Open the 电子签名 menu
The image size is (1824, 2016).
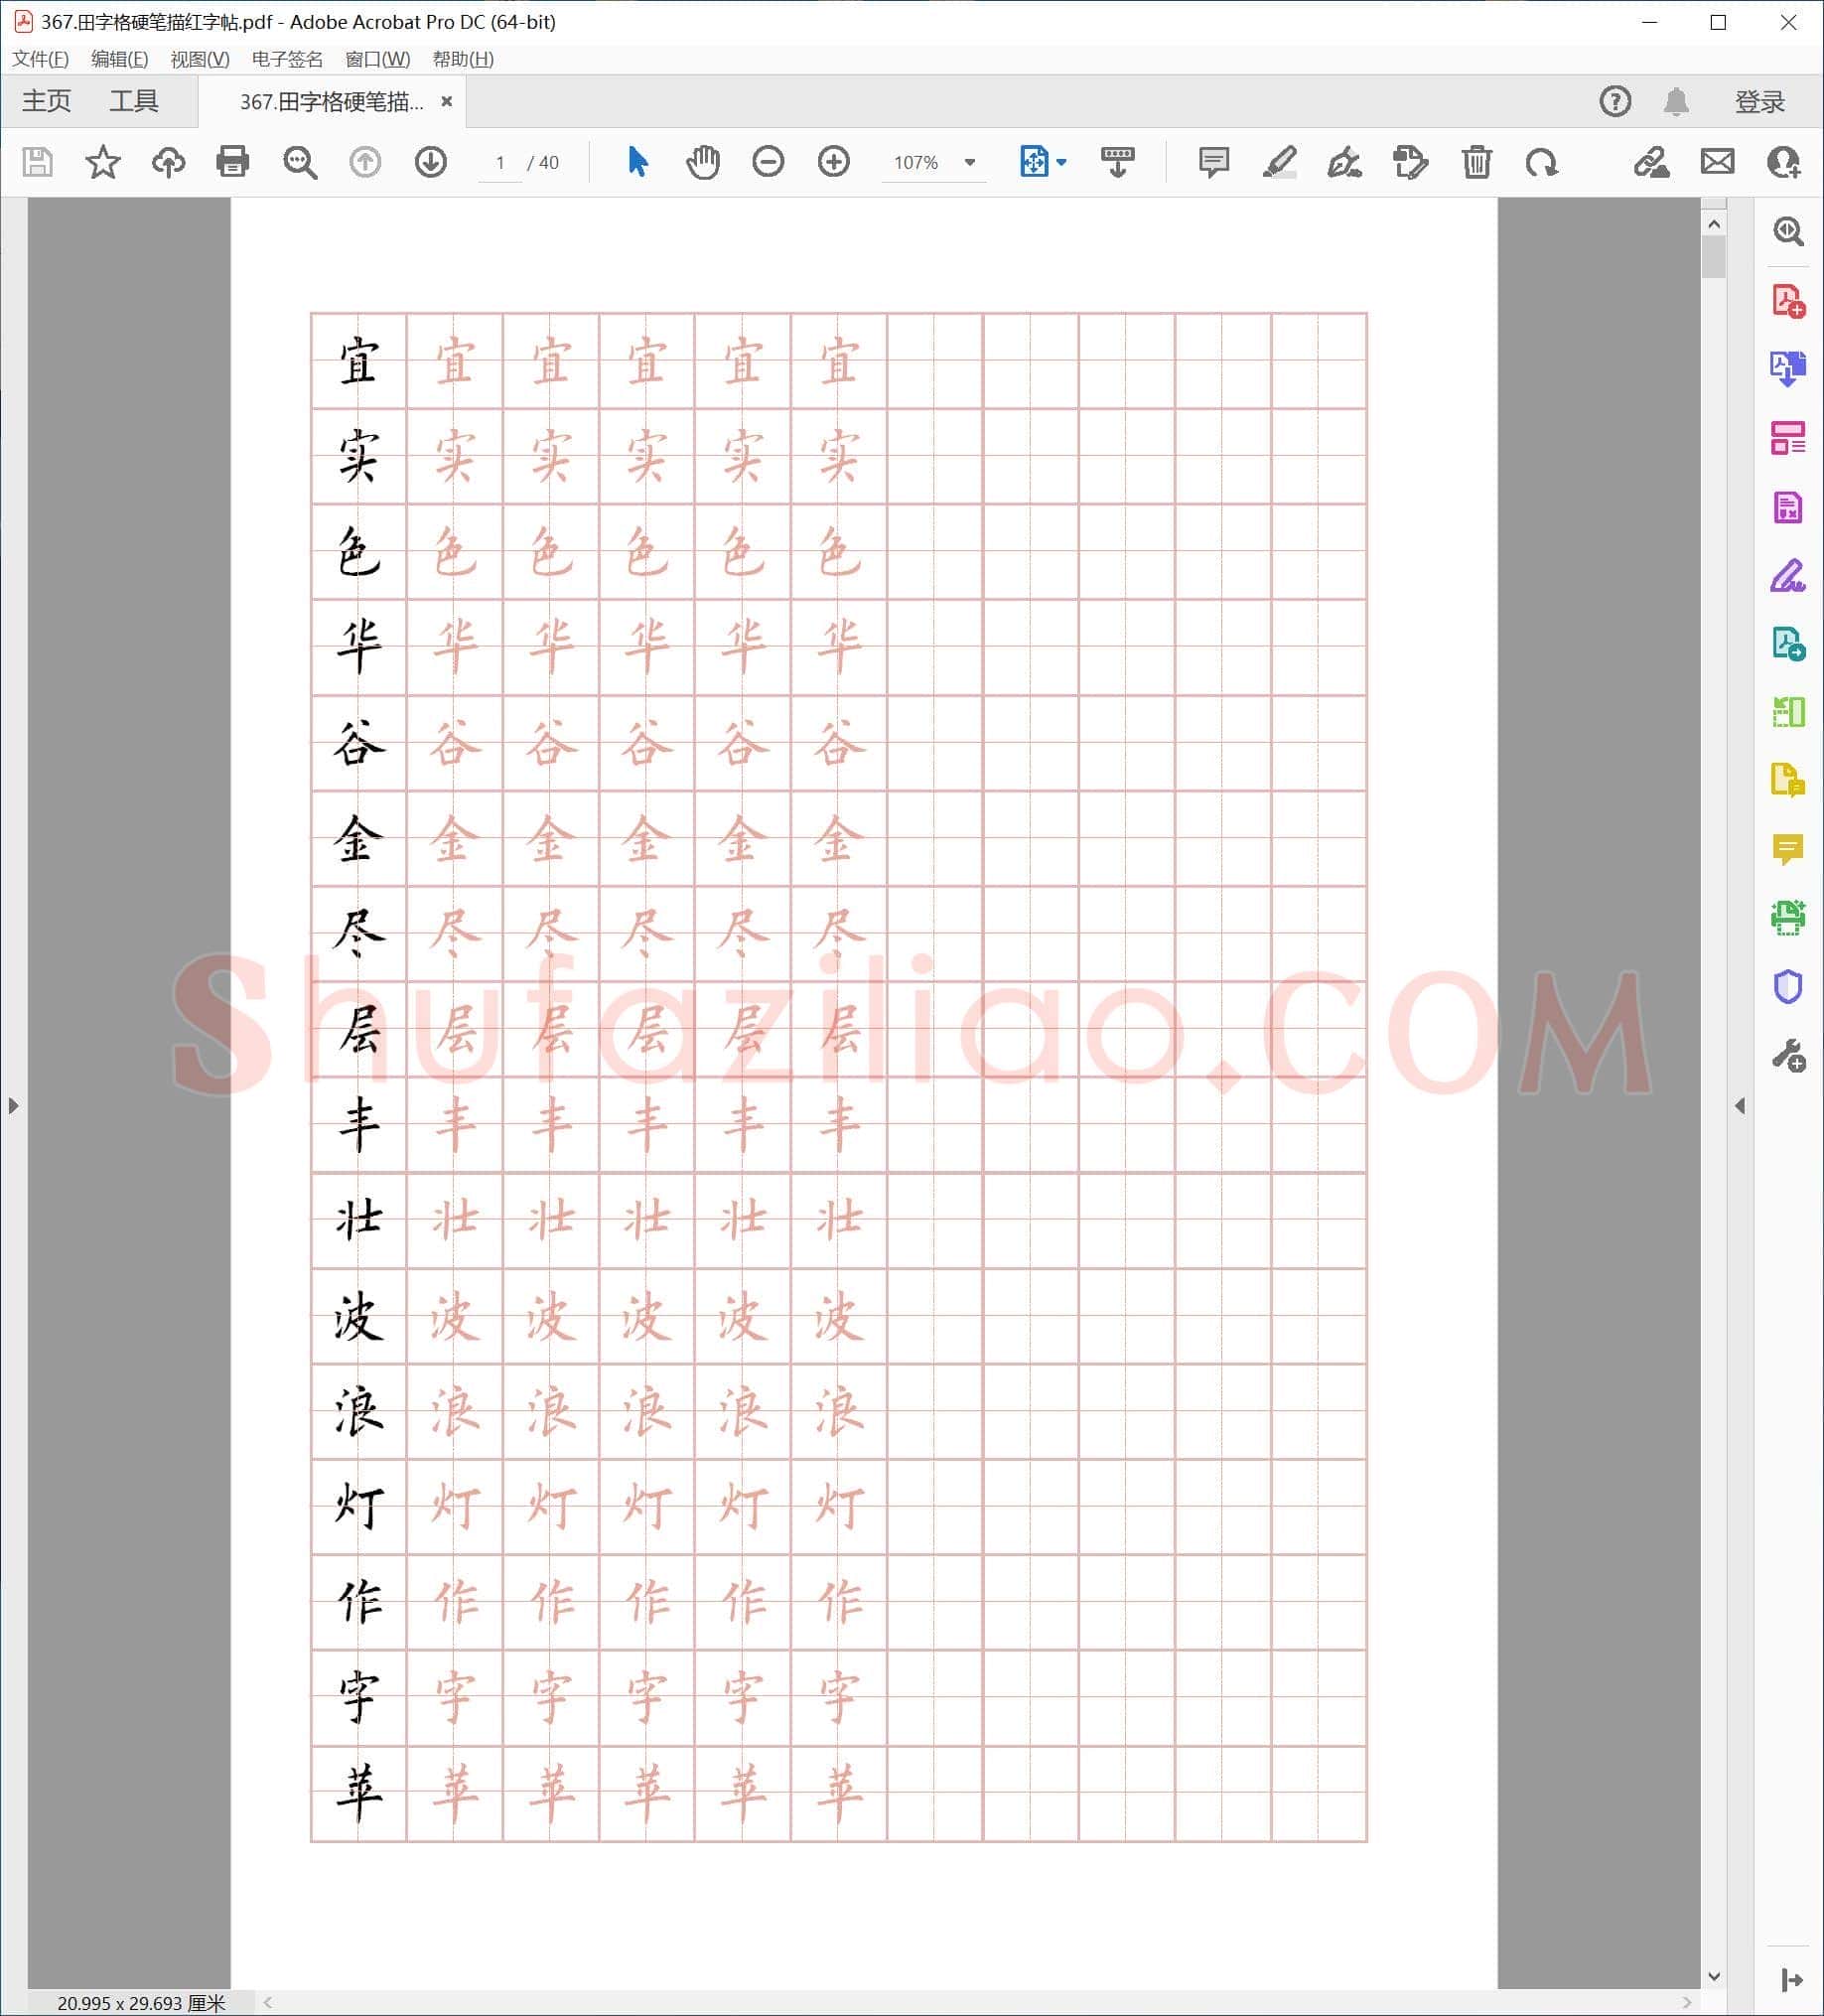point(287,59)
